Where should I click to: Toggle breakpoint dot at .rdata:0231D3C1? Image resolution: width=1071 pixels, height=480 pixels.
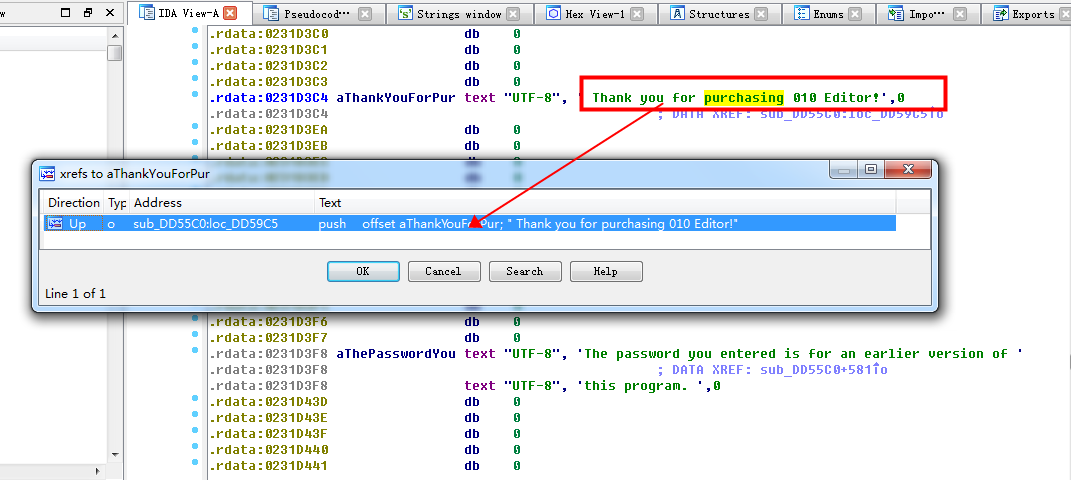195,47
